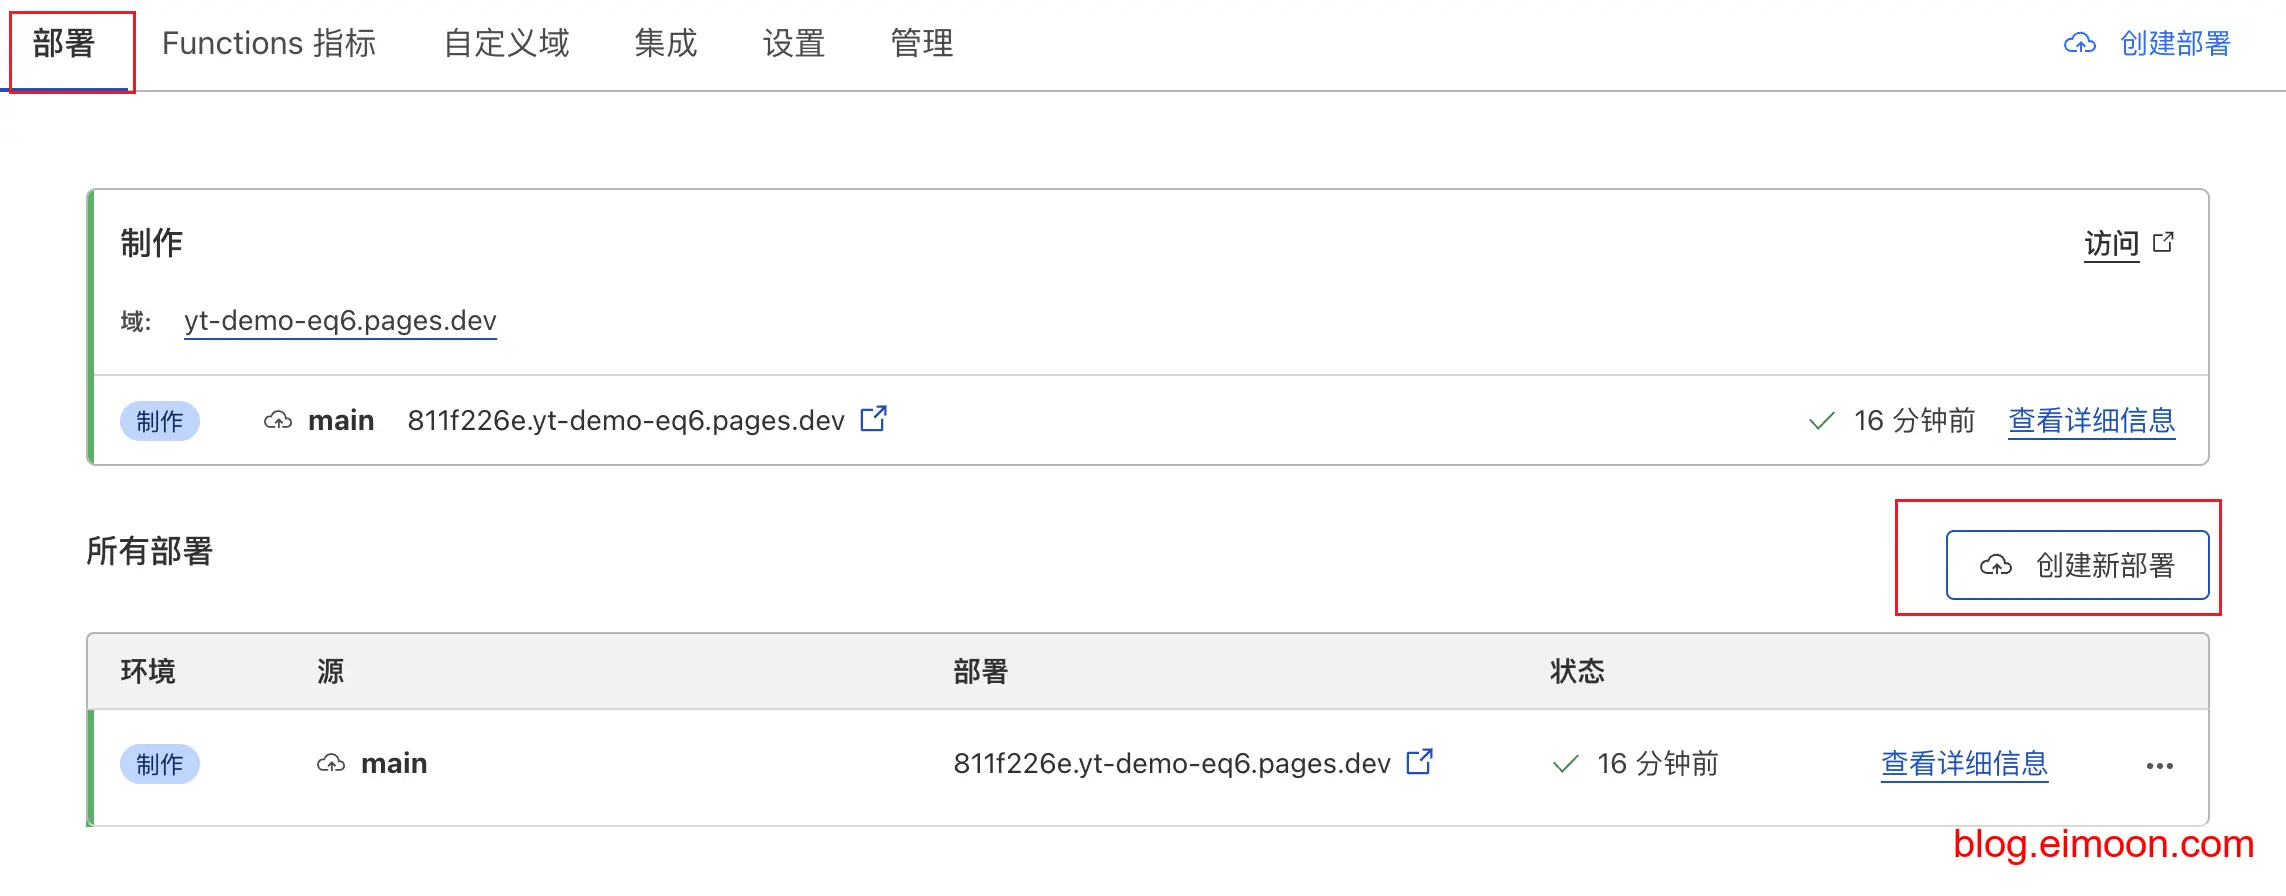Select the 集成 tab
This screenshot has width=2286, height=896.
click(x=665, y=44)
